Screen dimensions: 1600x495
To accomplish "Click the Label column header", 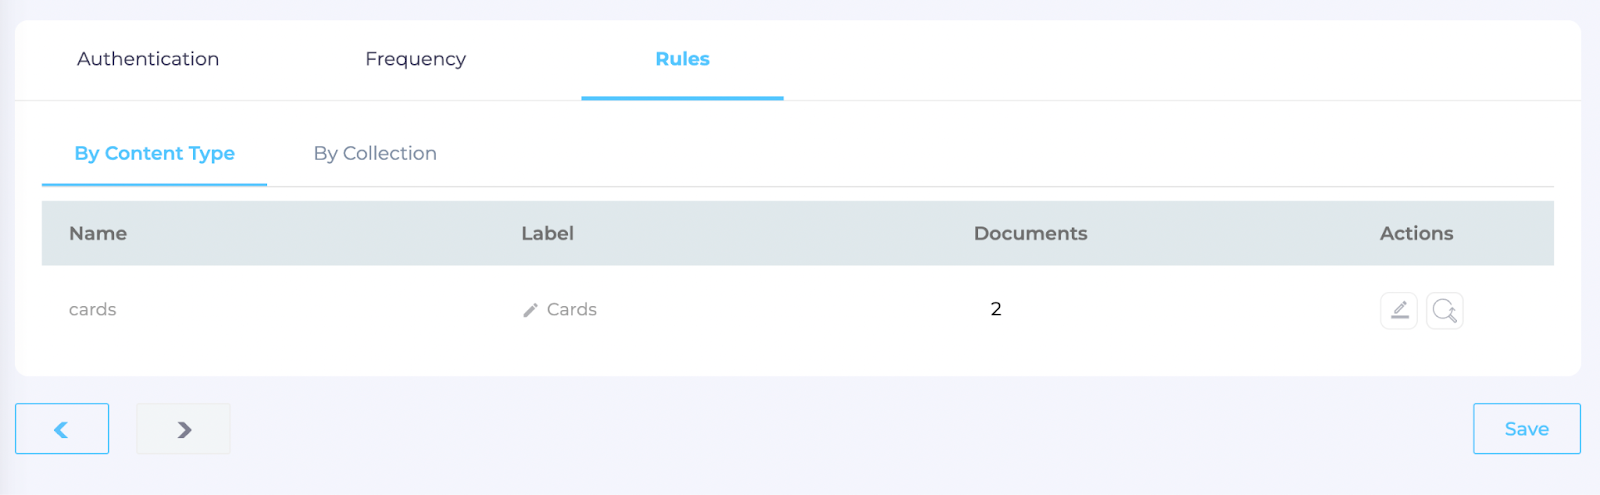I will click(x=547, y=233).
